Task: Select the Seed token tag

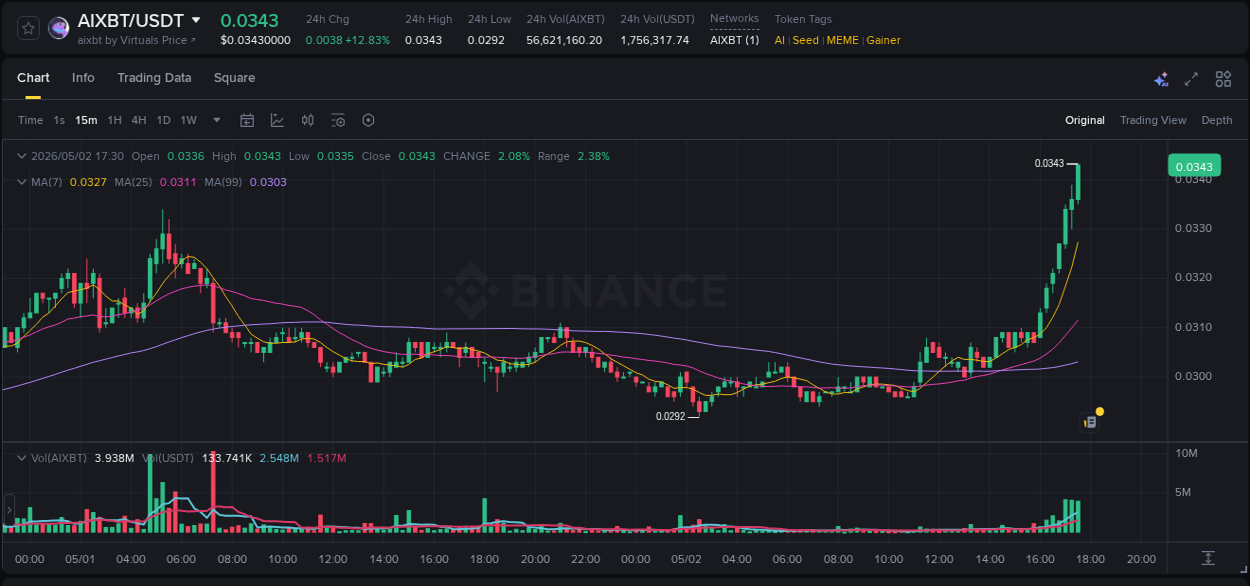Action: point(805,40)
